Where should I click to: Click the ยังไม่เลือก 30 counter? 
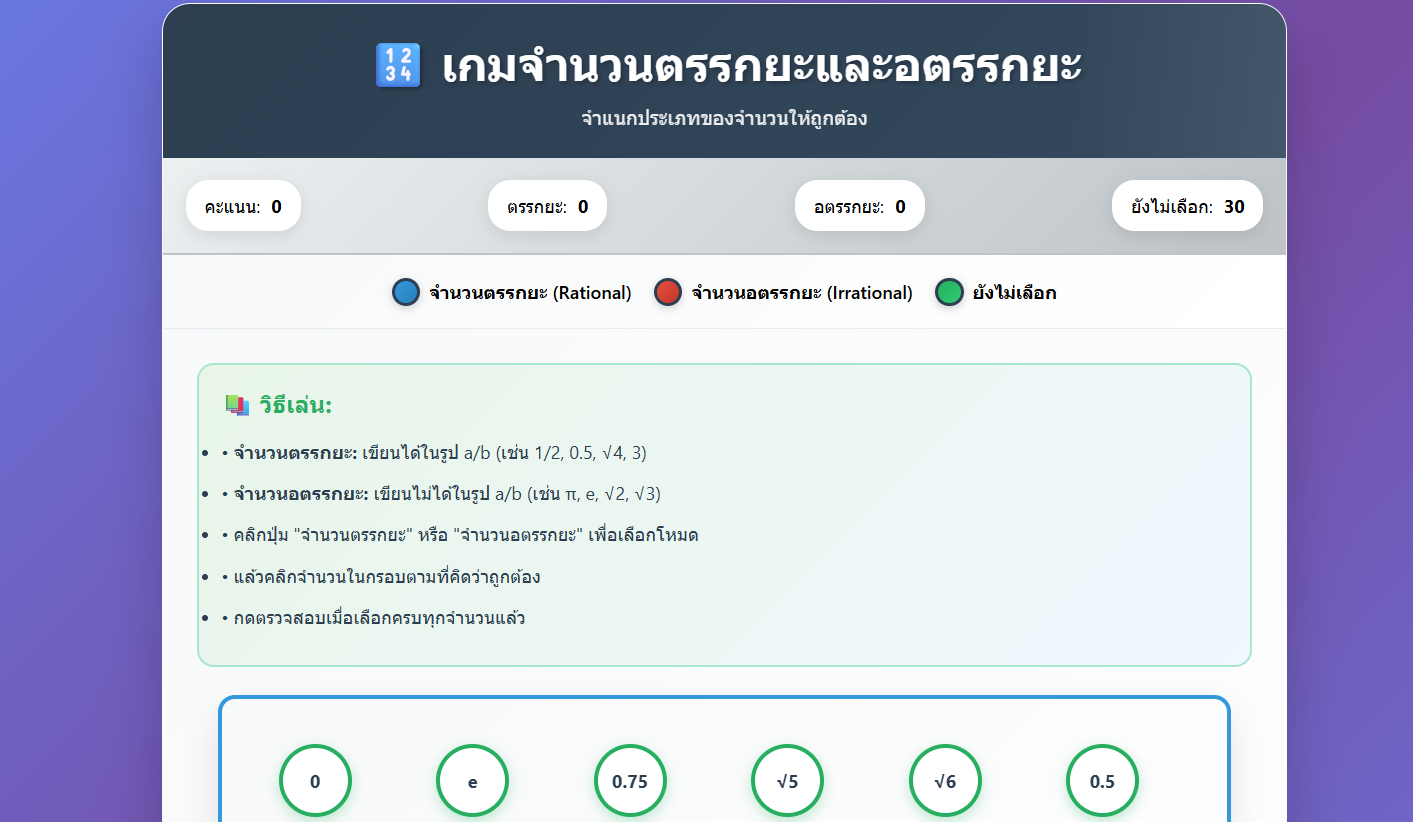[x=1188, y=207]
